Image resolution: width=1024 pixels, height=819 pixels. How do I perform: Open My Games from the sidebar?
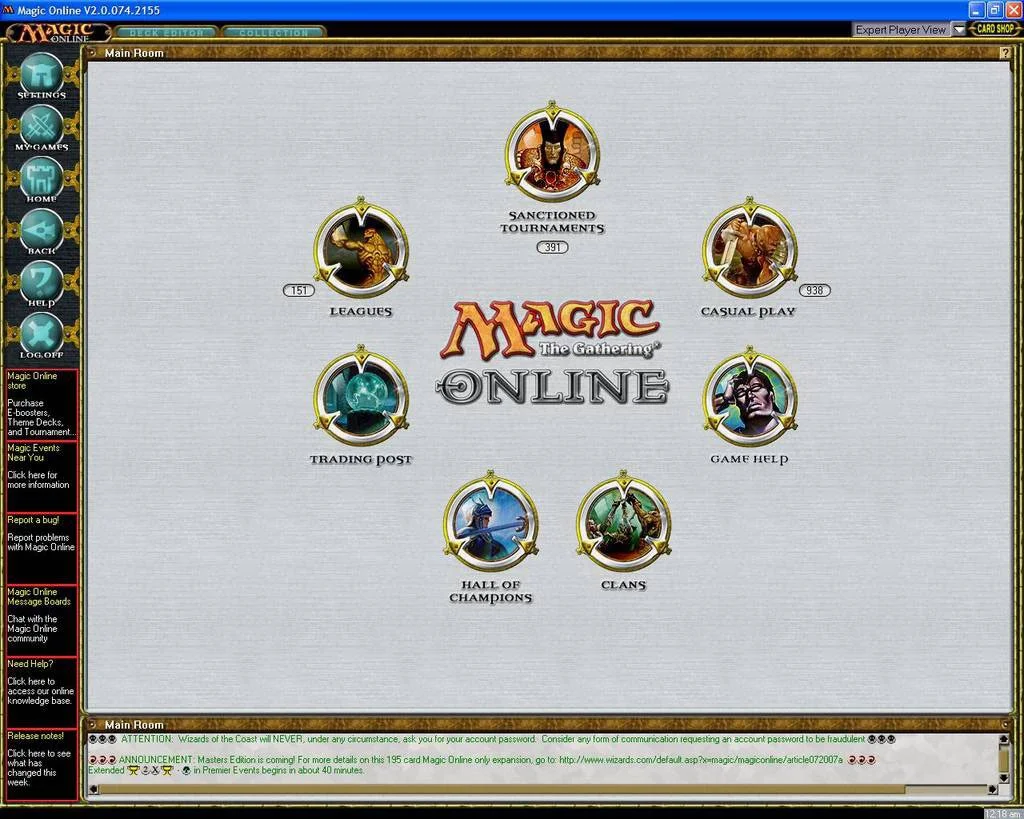point(41,126)
